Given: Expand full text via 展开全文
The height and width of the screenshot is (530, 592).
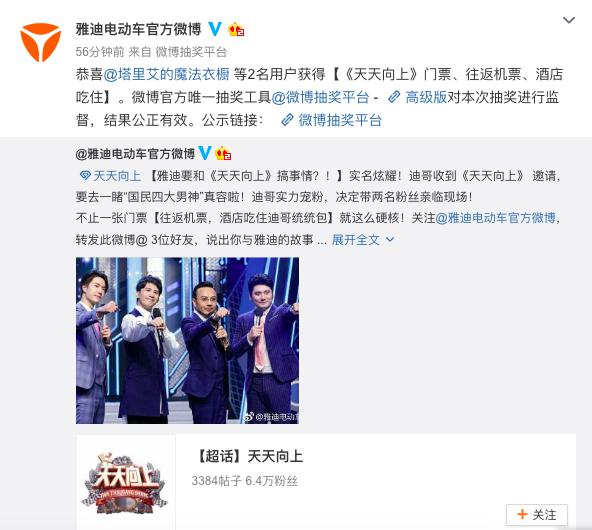Looking at the screenshot, I should (x=356, y=240).
